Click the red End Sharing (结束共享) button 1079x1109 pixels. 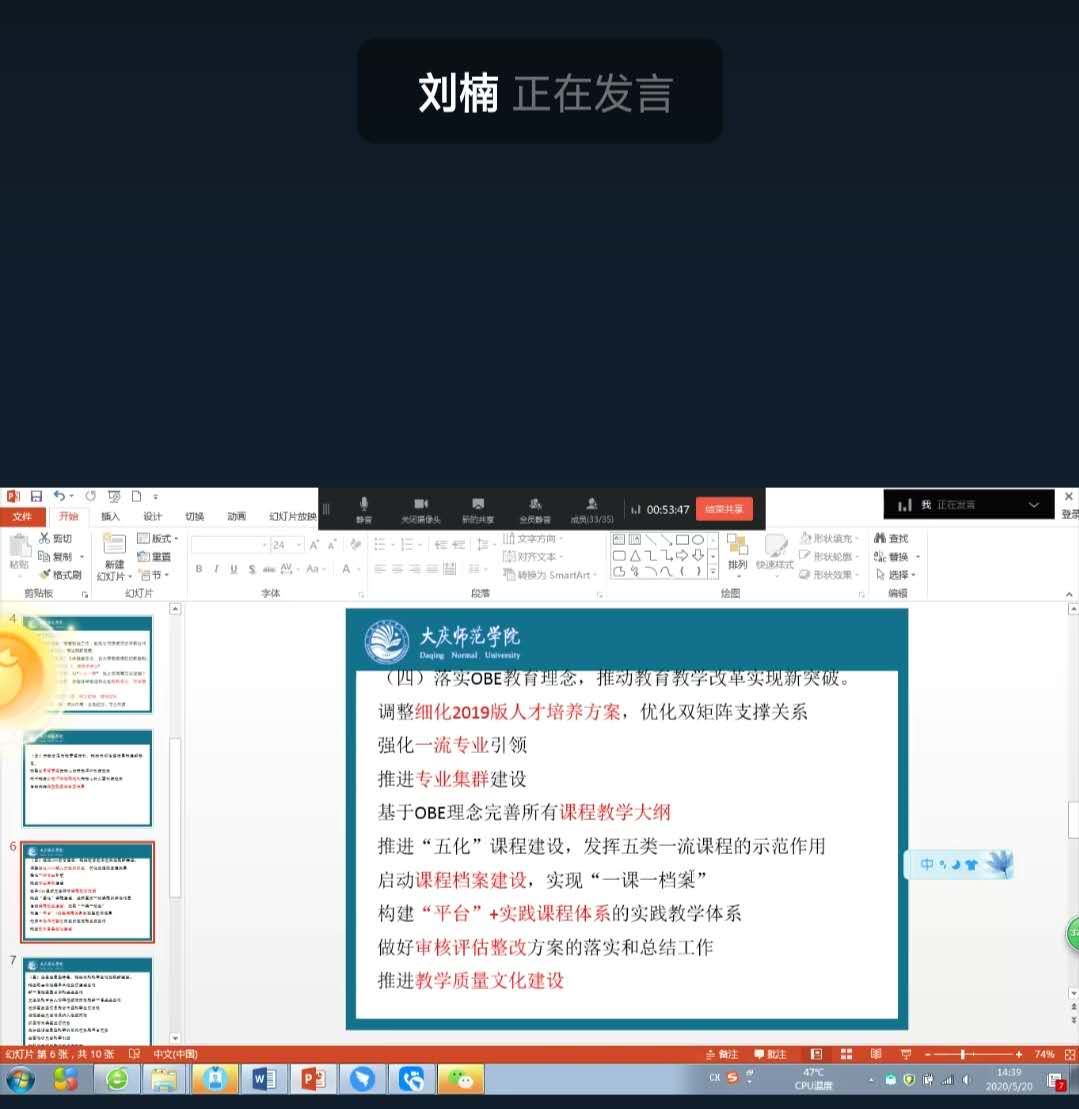tap(724, 509)
